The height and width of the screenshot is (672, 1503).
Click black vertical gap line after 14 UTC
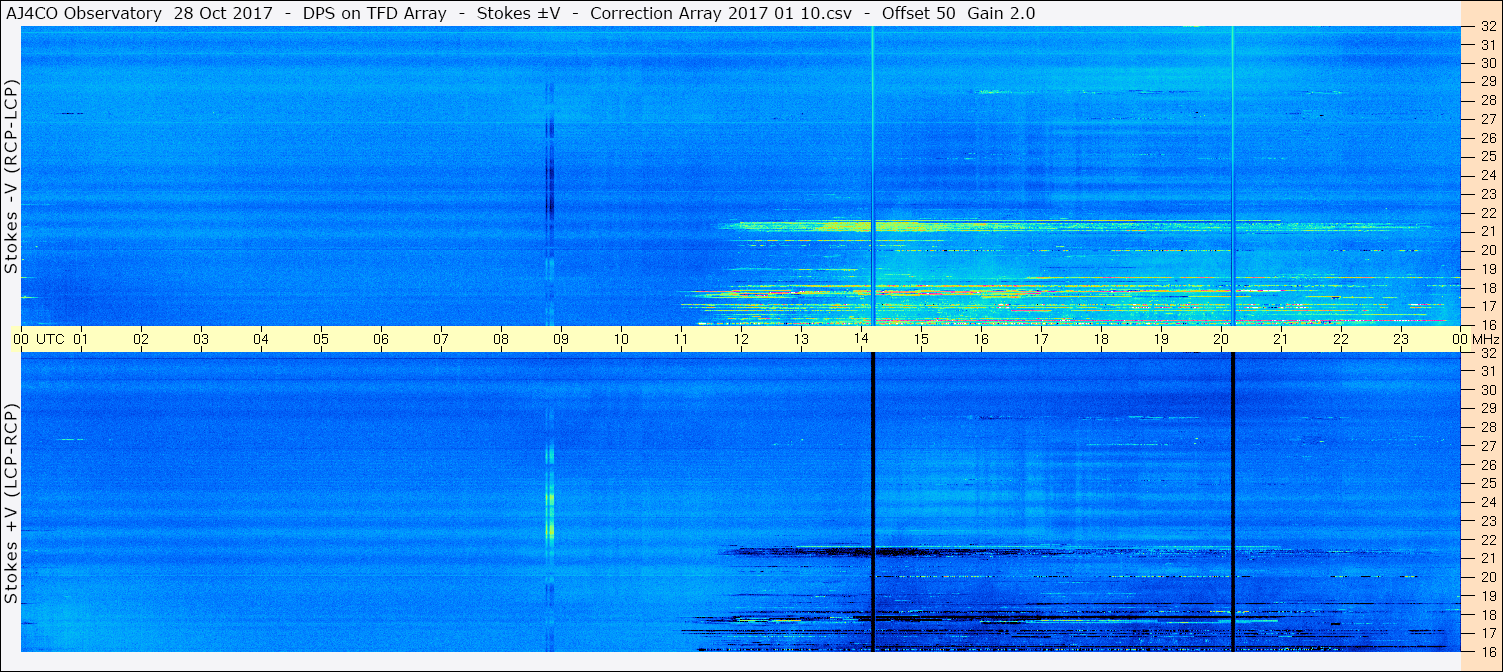coord(873,502)
